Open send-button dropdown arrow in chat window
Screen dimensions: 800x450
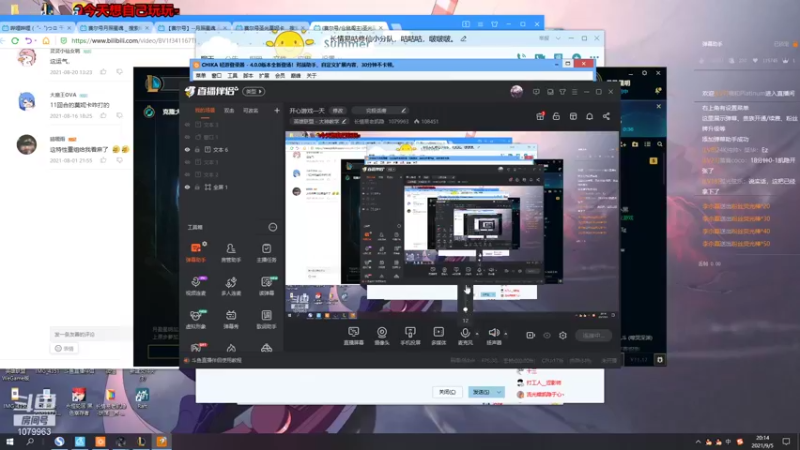point(499,392)
